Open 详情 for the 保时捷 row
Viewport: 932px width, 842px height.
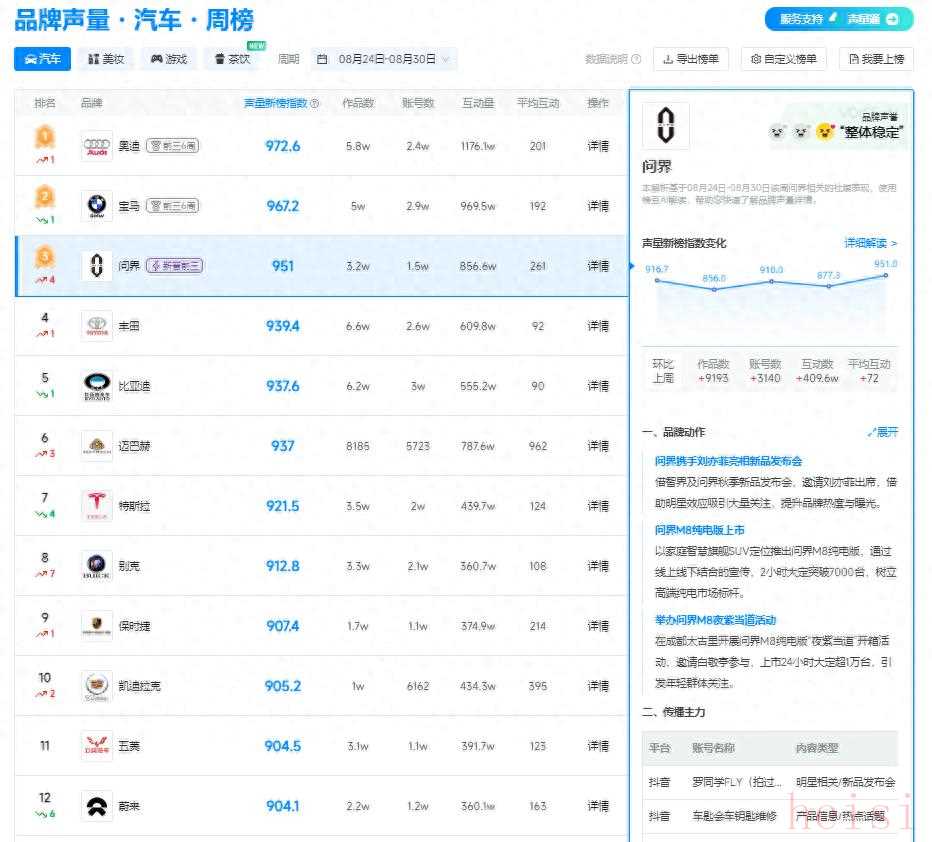(598, 626)
